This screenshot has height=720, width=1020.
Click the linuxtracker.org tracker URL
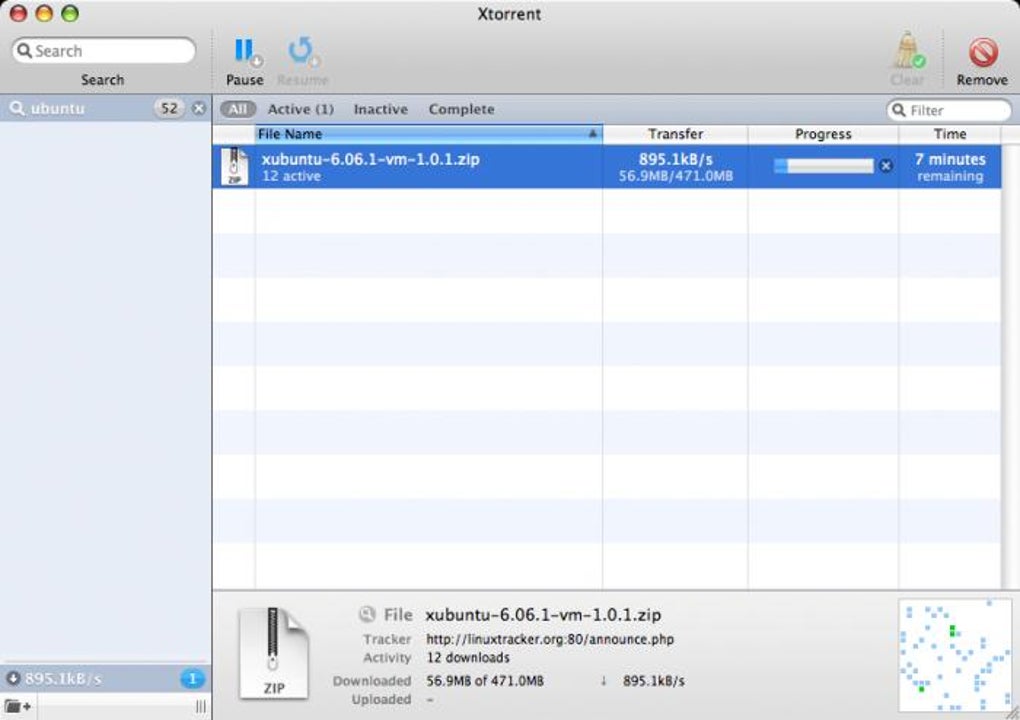tap(550, 639)
